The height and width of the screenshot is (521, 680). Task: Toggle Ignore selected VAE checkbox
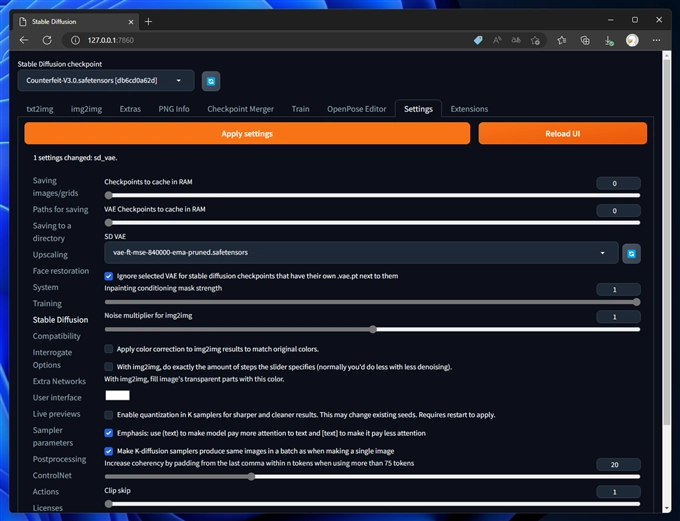click(x=109, y=276)
